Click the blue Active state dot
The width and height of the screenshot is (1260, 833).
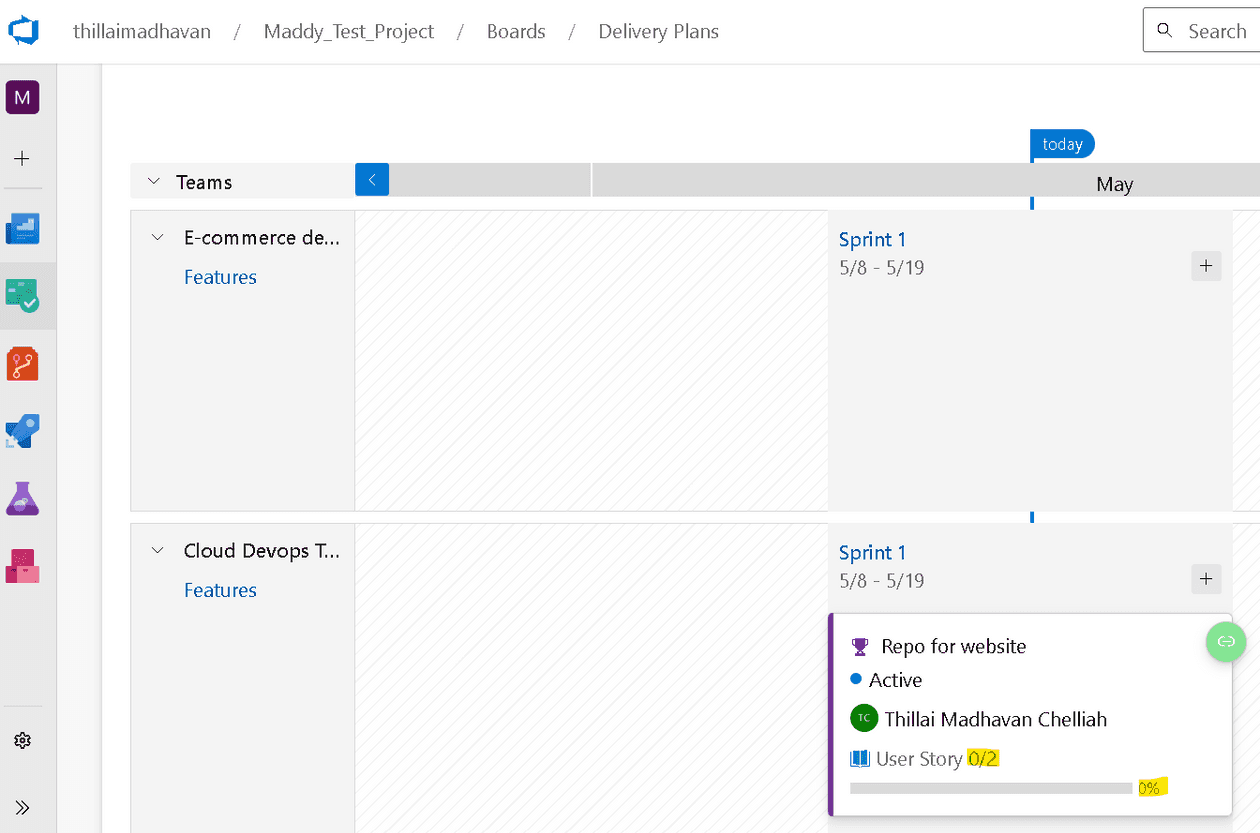[x=856, y=679]
